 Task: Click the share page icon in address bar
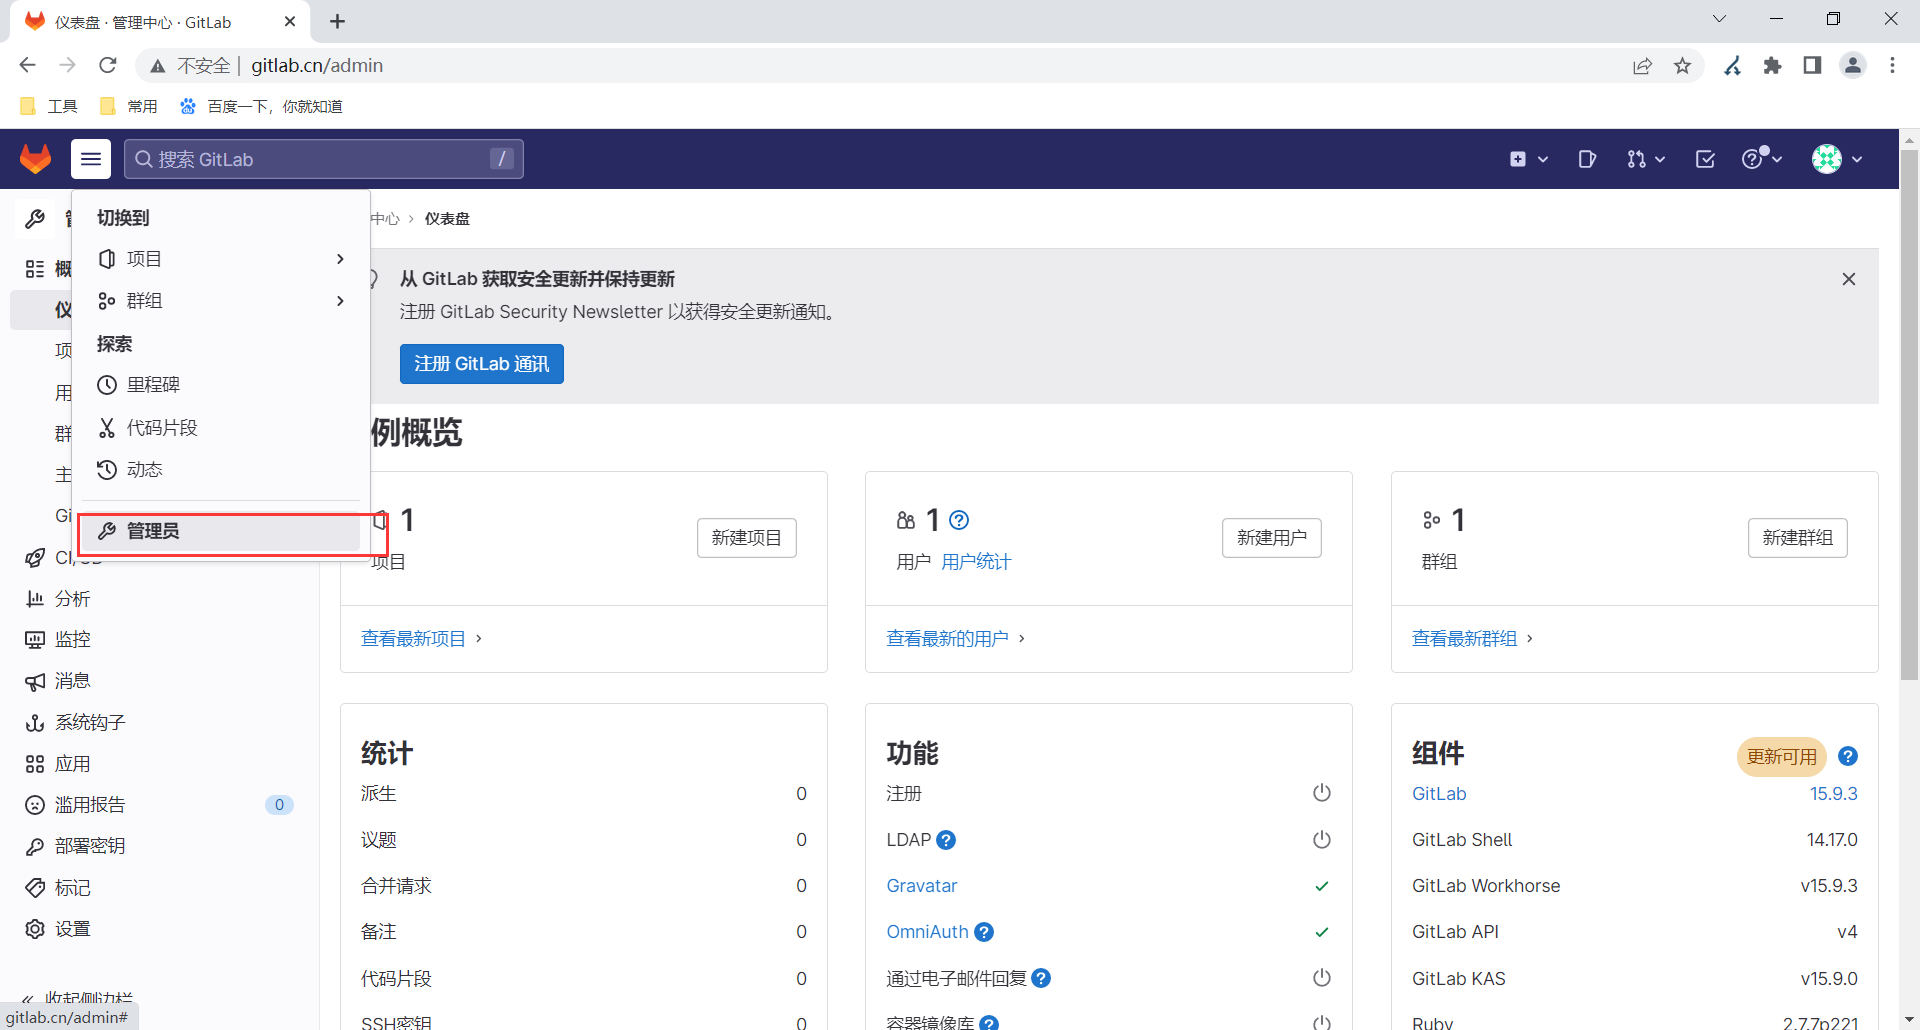(x=1642, y=66)
